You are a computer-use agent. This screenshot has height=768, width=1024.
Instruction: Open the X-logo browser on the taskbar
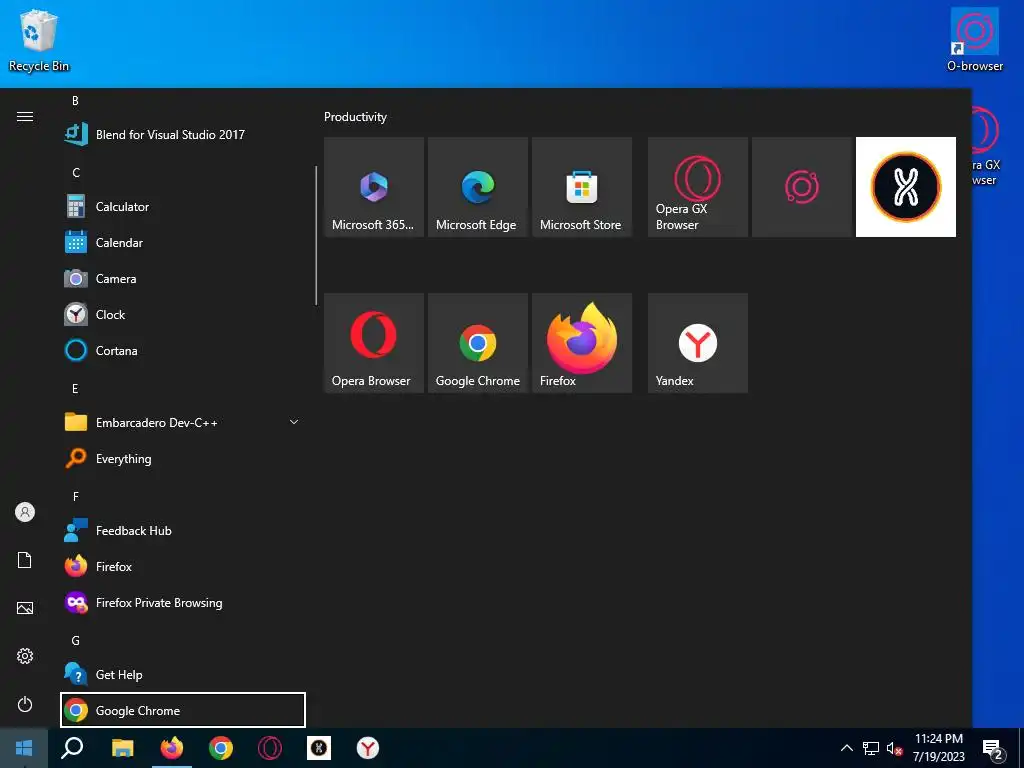(319, 748)
